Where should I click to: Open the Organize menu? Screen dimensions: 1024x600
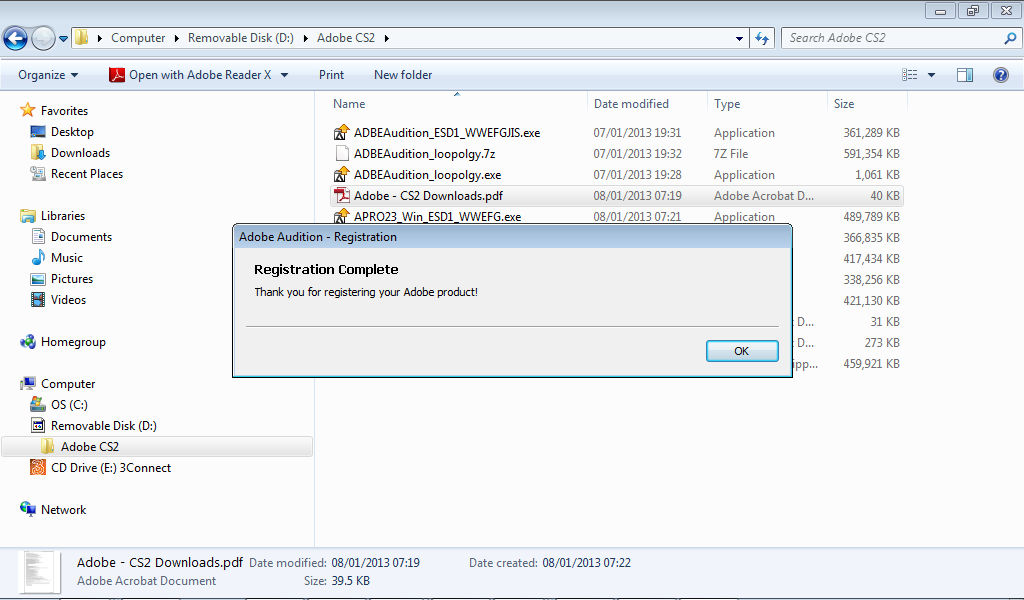tap(48, 75)
